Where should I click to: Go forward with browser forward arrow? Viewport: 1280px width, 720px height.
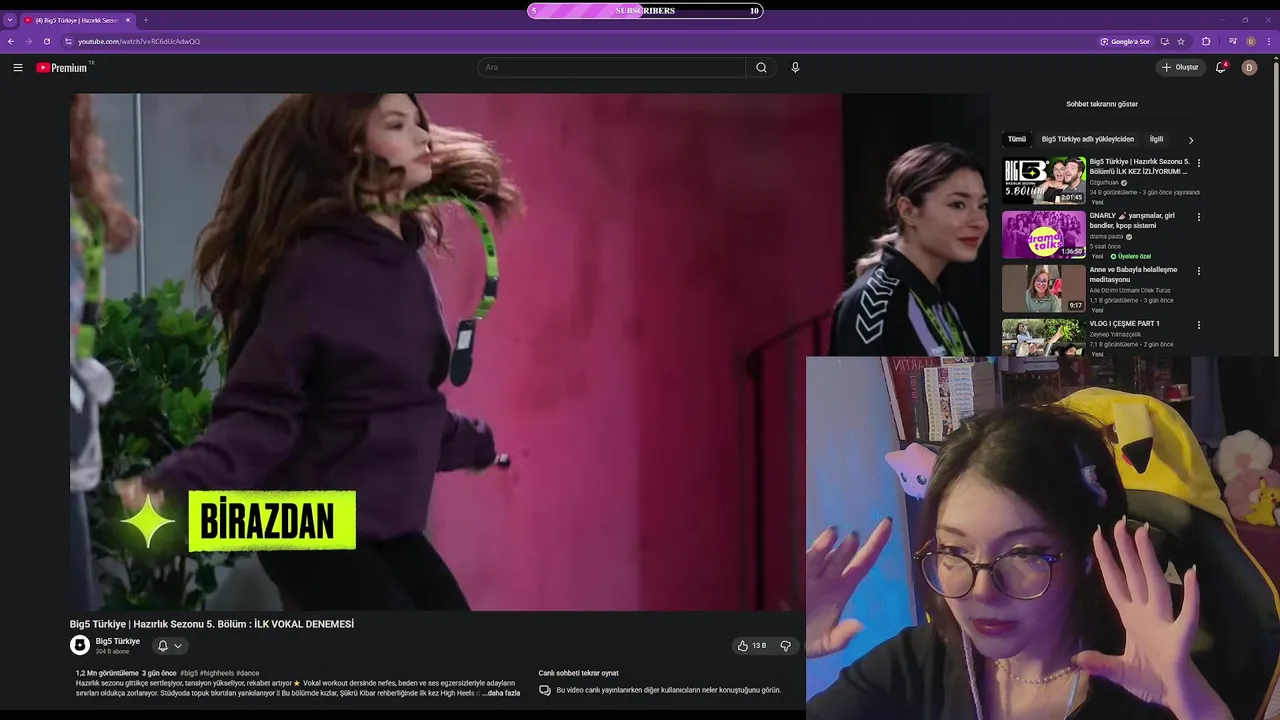(28, 41)
